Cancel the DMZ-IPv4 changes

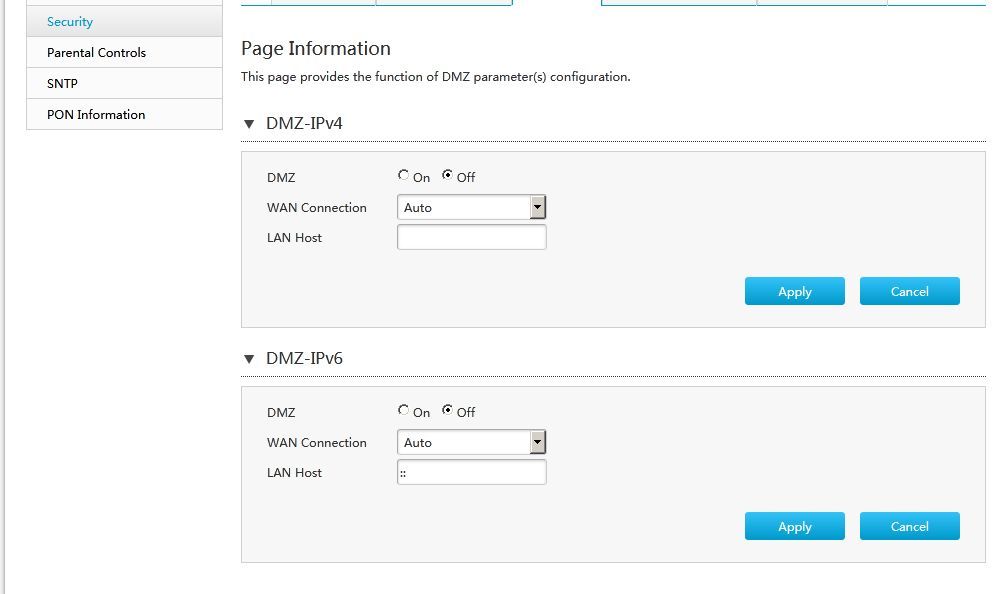point(909,291)
